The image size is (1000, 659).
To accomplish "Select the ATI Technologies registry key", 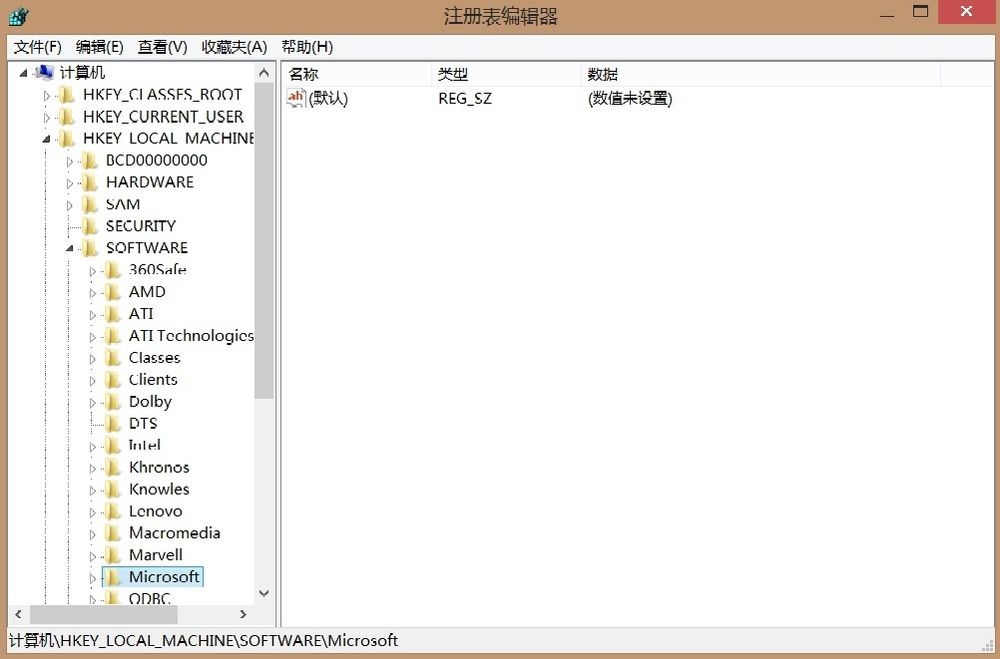I will pyautogui.click(x=190, y=335).
